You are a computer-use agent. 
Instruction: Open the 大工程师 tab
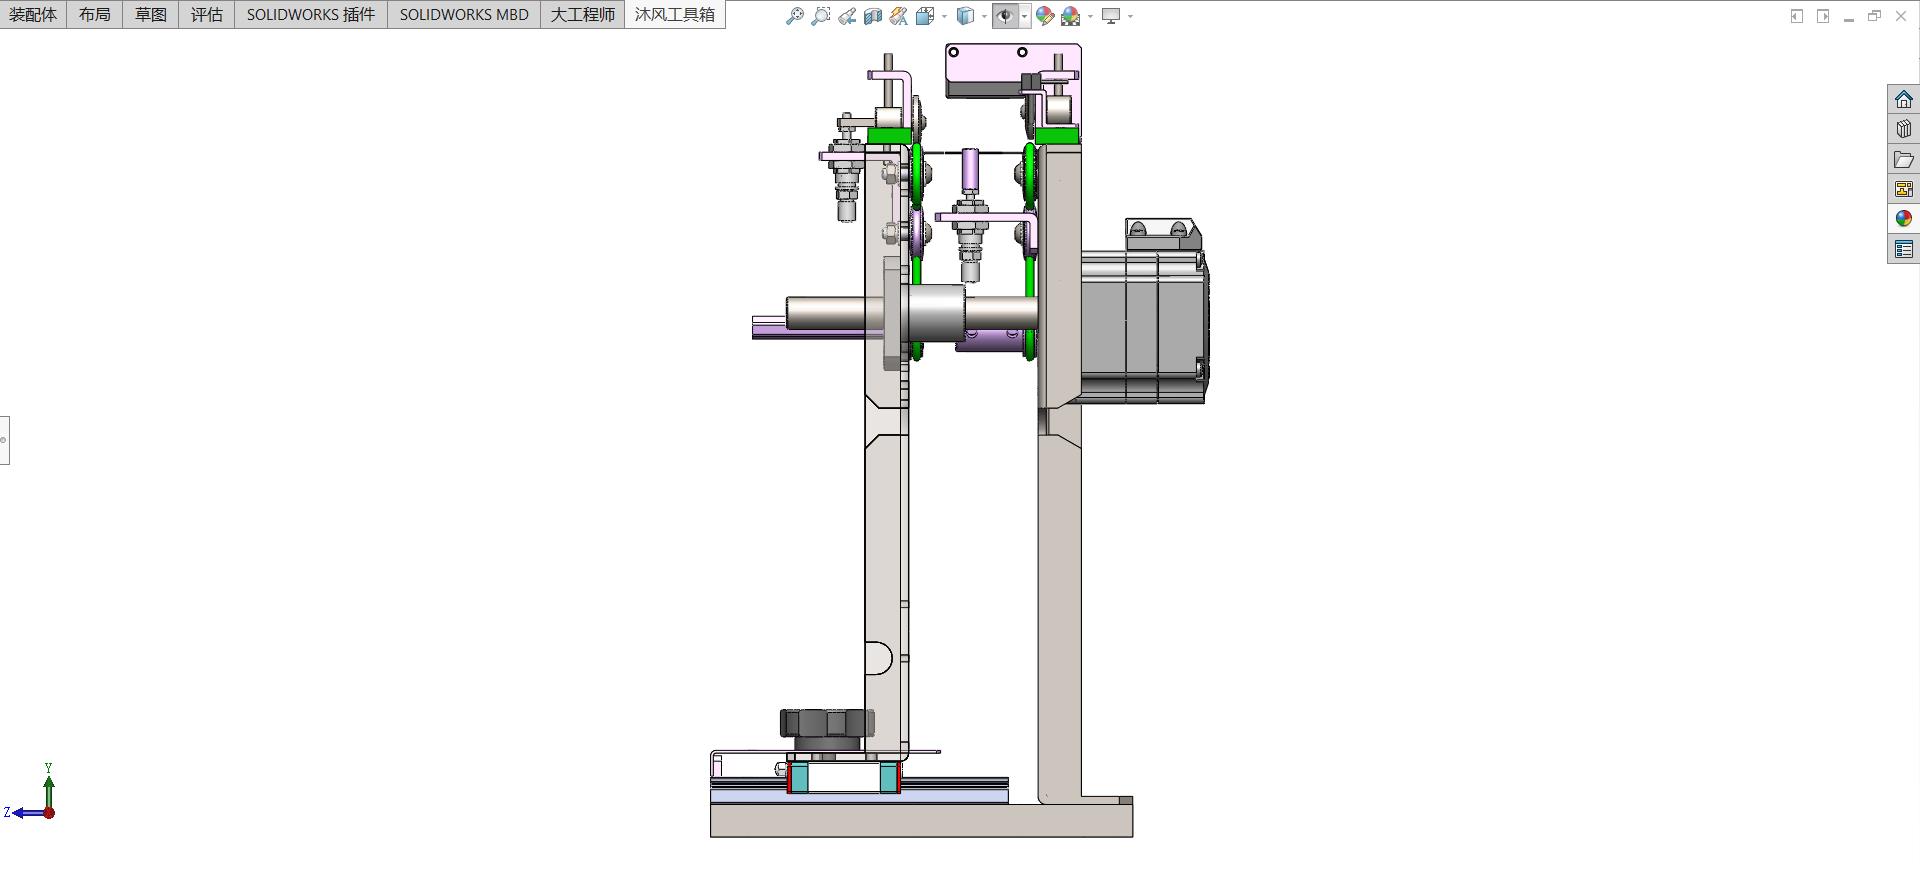(x=583, y=14)
